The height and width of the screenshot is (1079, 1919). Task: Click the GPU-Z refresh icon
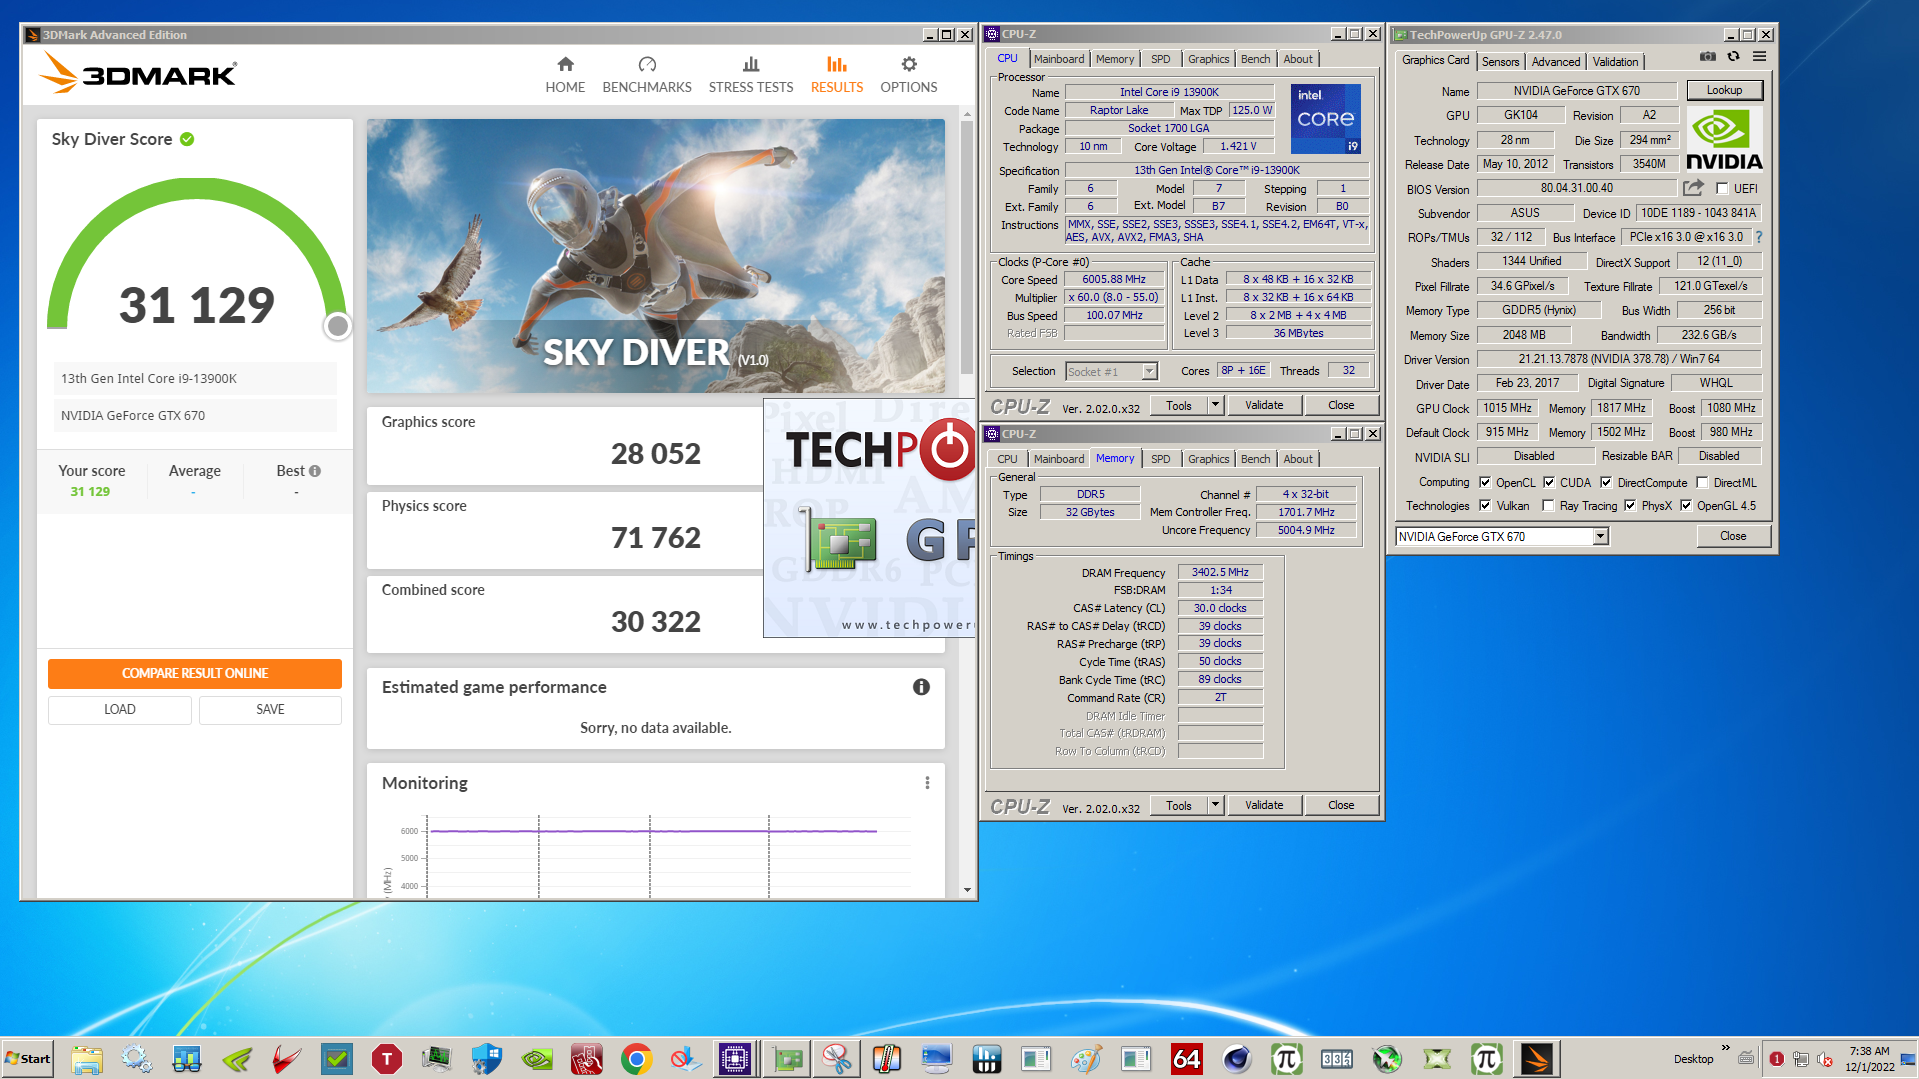point(1733,57)
